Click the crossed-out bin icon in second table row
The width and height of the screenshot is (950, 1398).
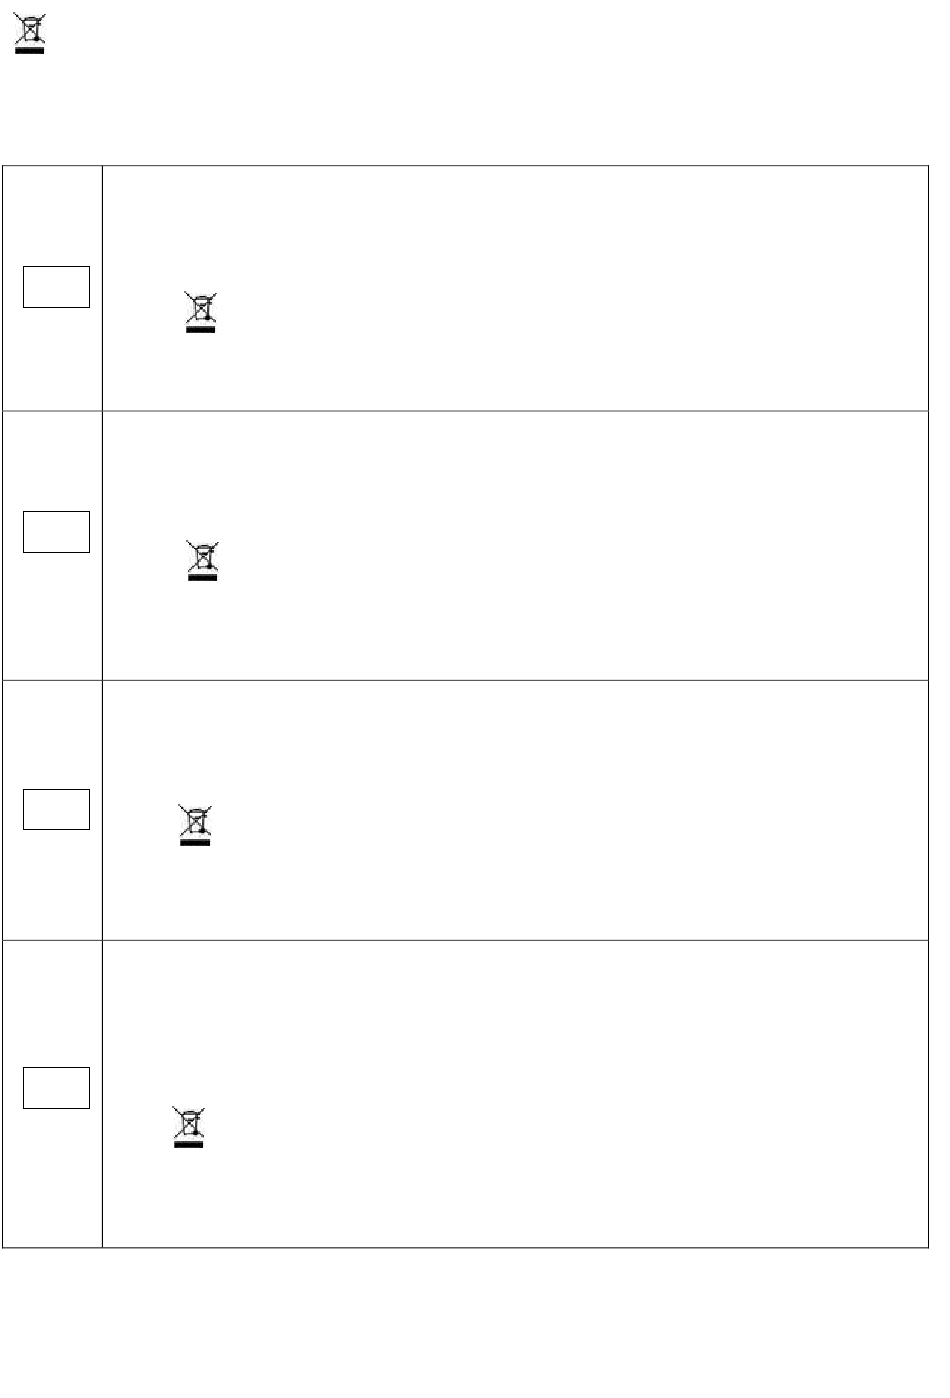(202, 560)
